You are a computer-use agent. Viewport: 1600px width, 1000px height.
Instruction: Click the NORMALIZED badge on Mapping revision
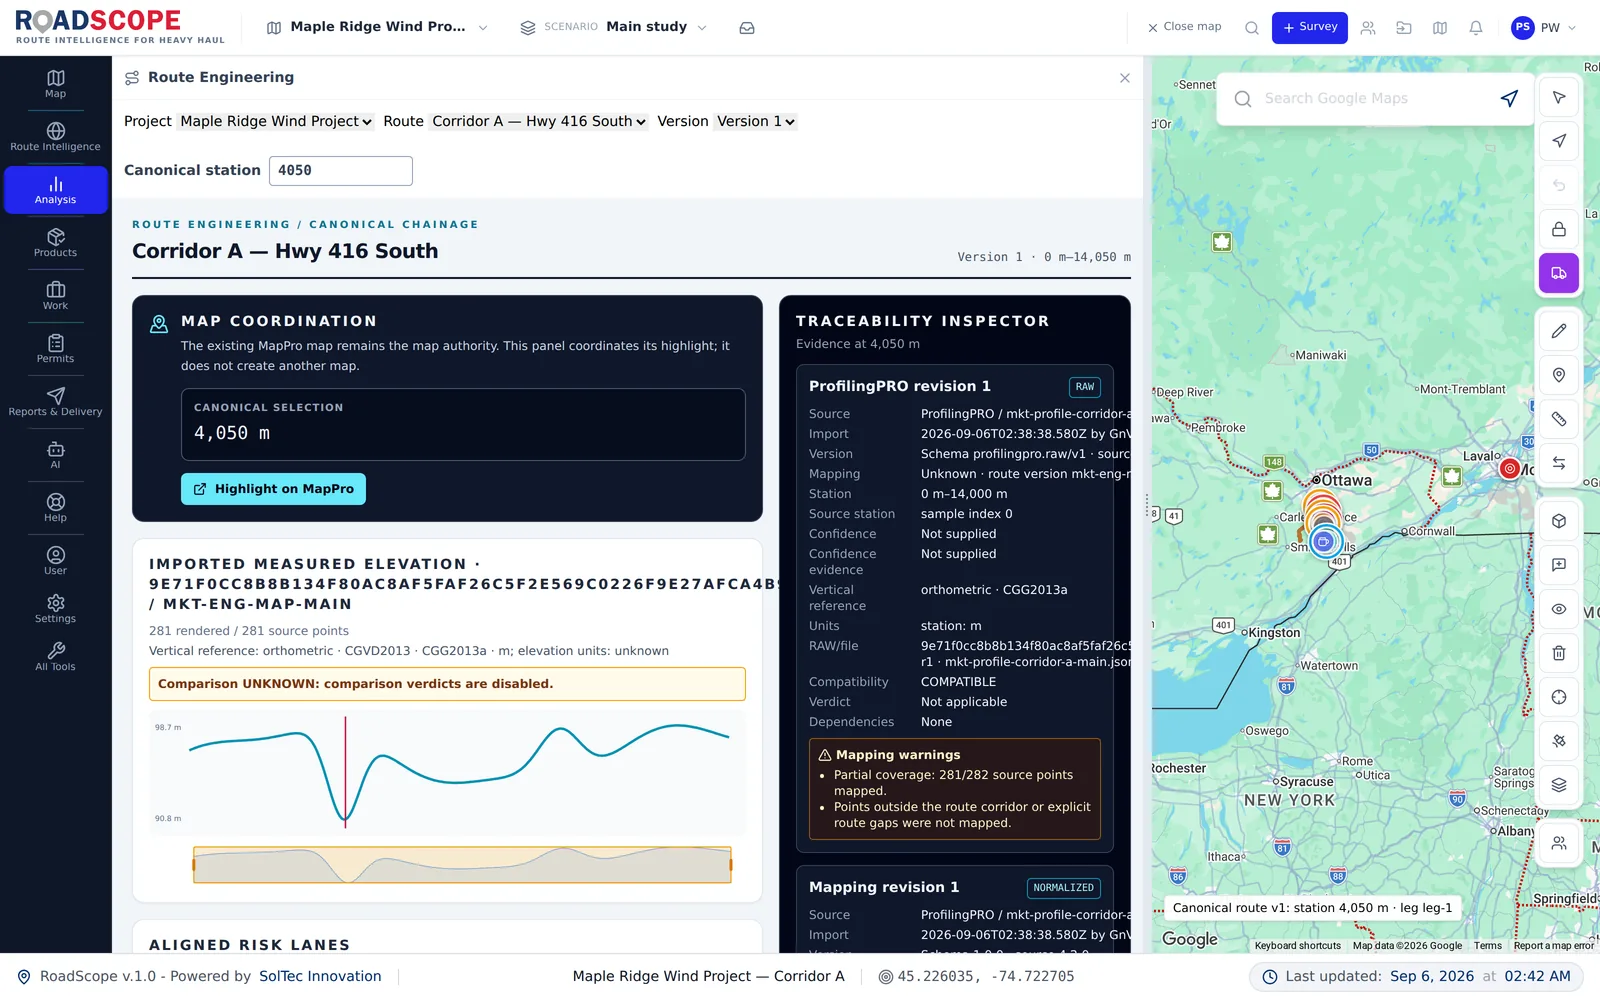click(x=1063, y=888)
